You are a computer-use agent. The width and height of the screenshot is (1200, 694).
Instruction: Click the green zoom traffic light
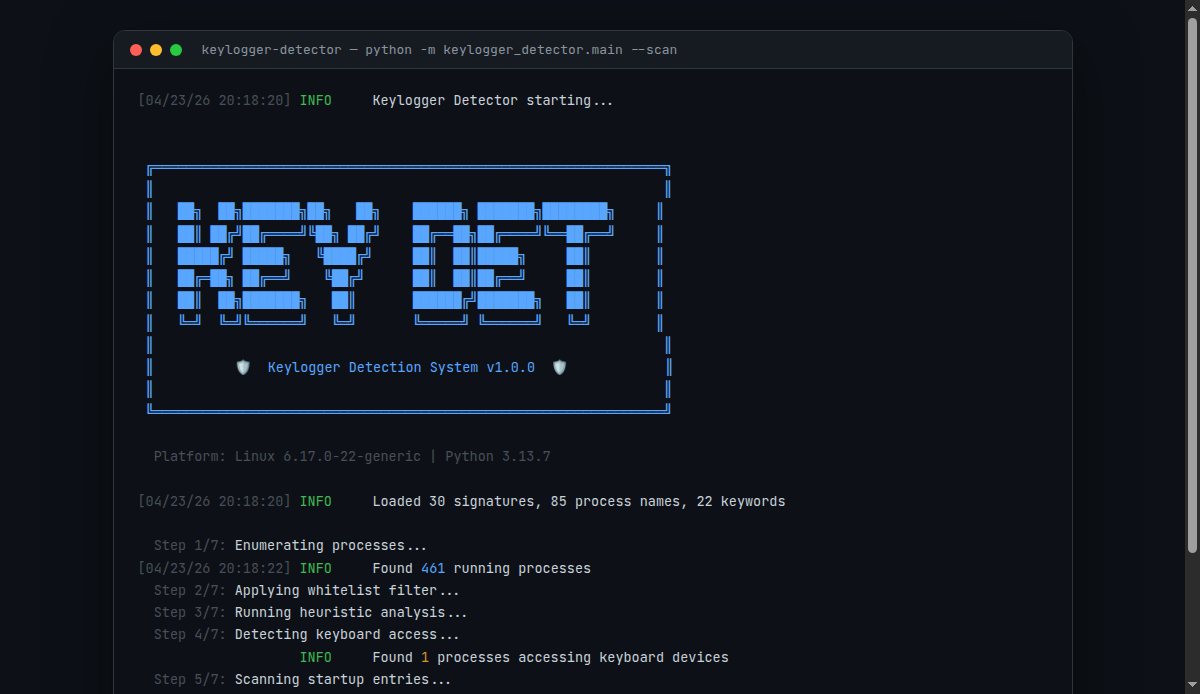pos(175,48)
